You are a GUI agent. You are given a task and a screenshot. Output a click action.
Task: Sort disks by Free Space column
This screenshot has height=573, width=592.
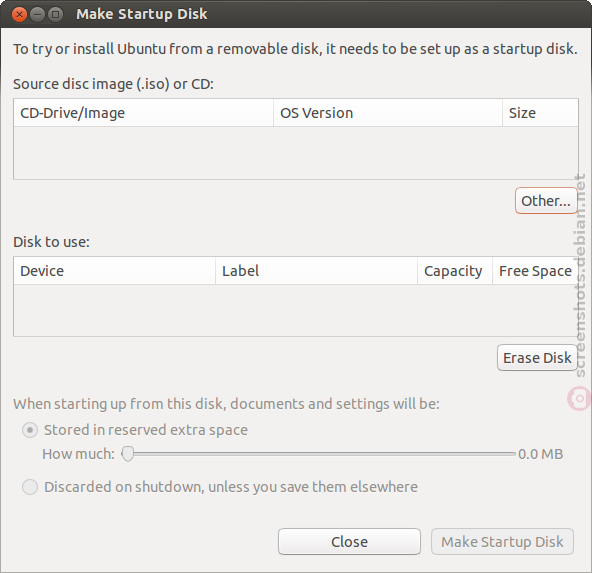tap(535, 271)
